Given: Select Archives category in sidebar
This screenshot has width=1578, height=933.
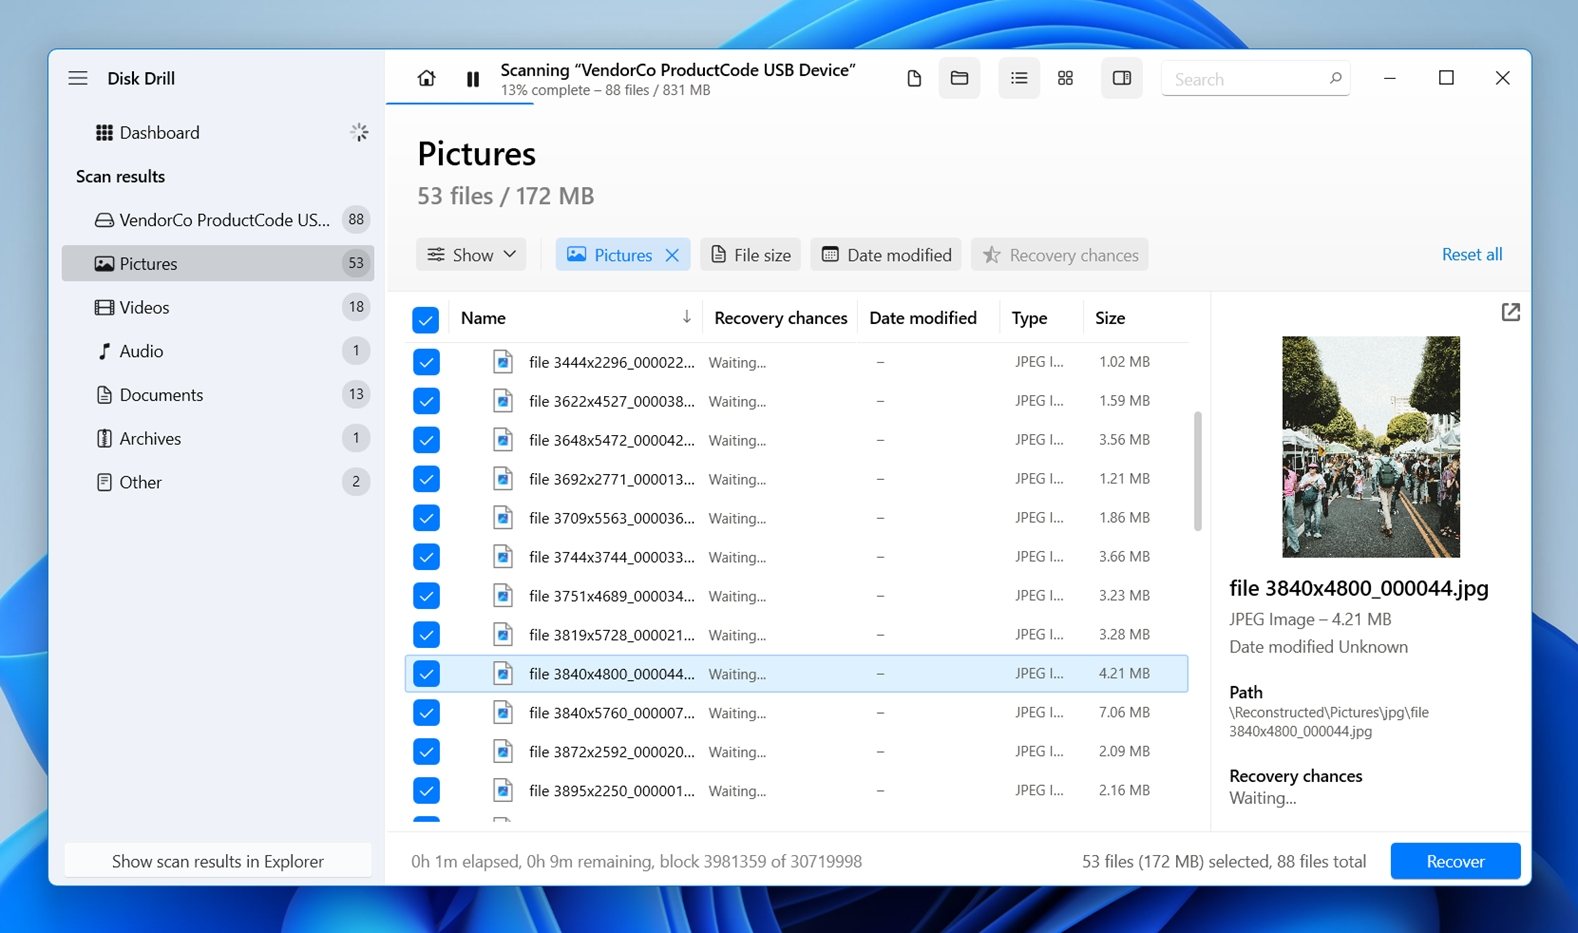Looking at the screenshot, I should tap(218, 438).
